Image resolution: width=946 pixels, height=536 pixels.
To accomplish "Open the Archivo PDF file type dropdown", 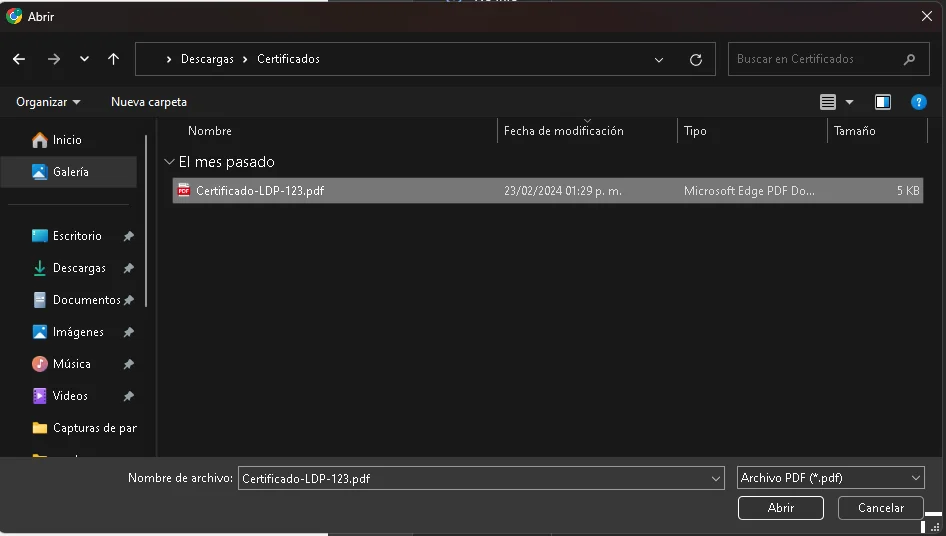I will tap(830, 479).
